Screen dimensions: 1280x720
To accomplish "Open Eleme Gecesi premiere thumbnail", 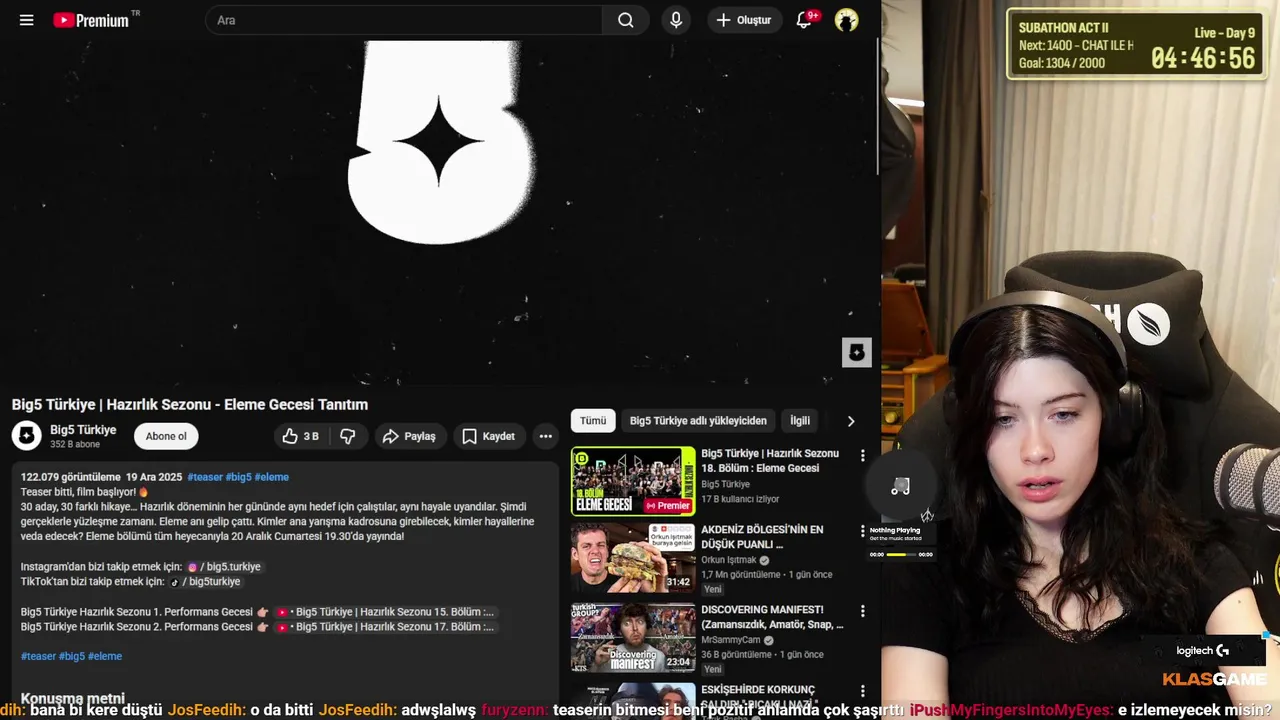I will pyautogui.click(x=633, y=481).
